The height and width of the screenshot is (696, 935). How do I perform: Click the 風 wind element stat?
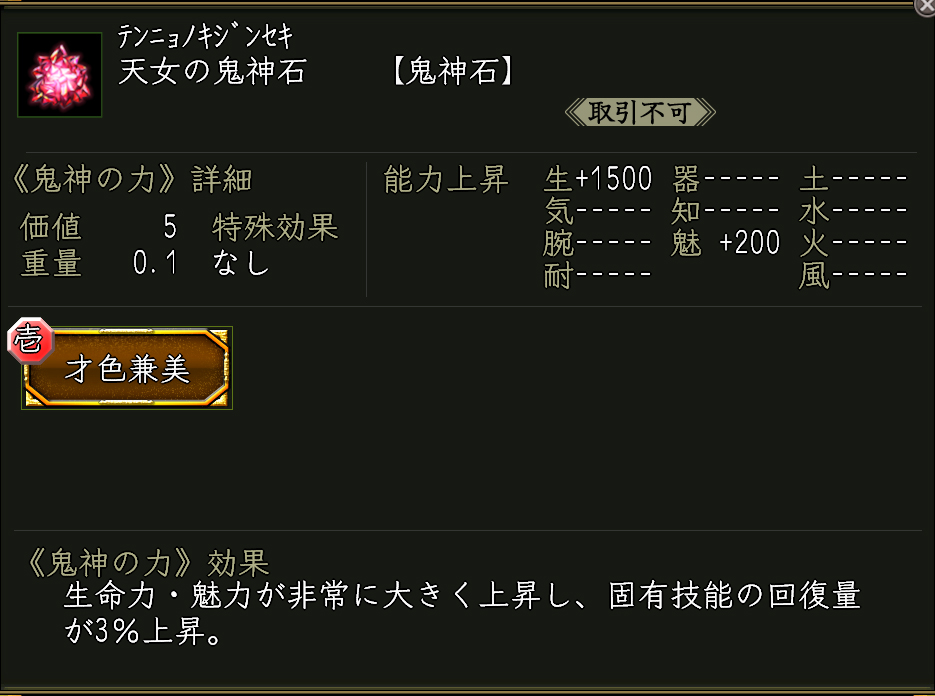tap(853, 275)
